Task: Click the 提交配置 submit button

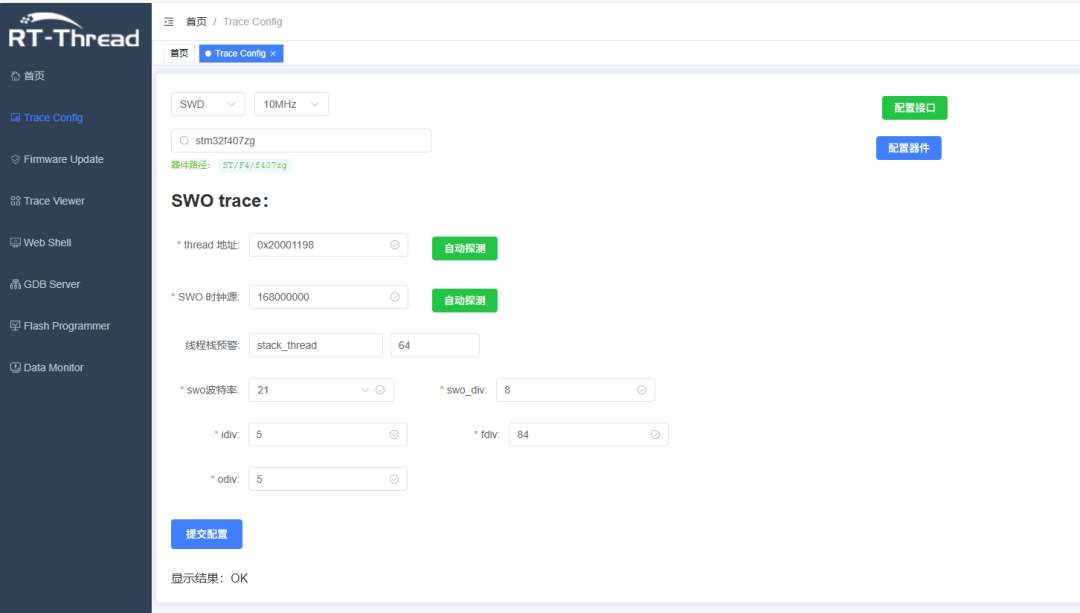Action: click(207, 534)
